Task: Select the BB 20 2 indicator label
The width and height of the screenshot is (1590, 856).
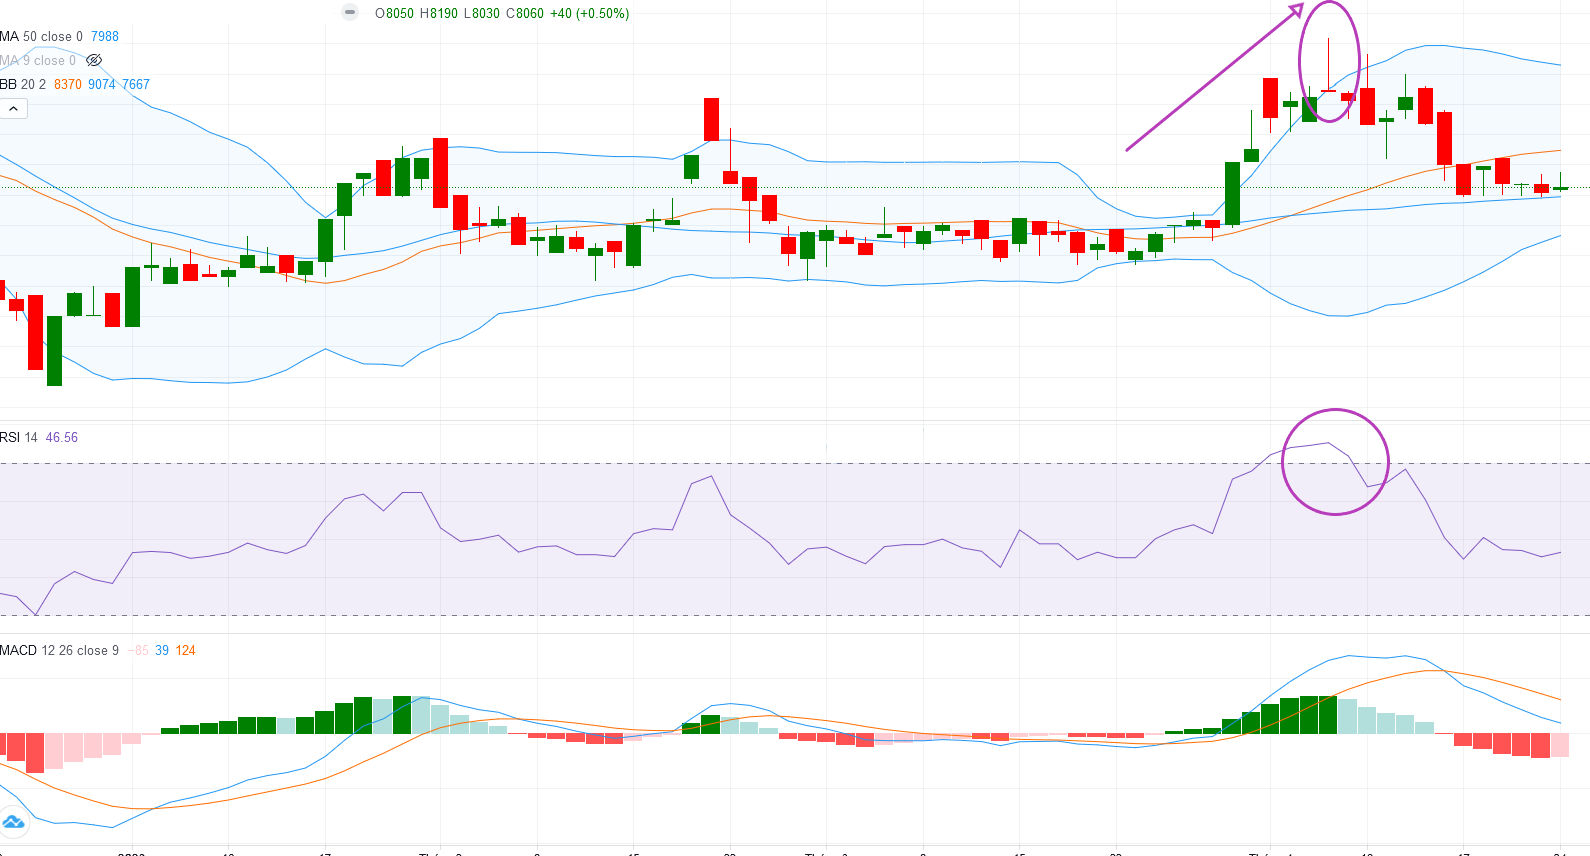Action: (23, 84)
